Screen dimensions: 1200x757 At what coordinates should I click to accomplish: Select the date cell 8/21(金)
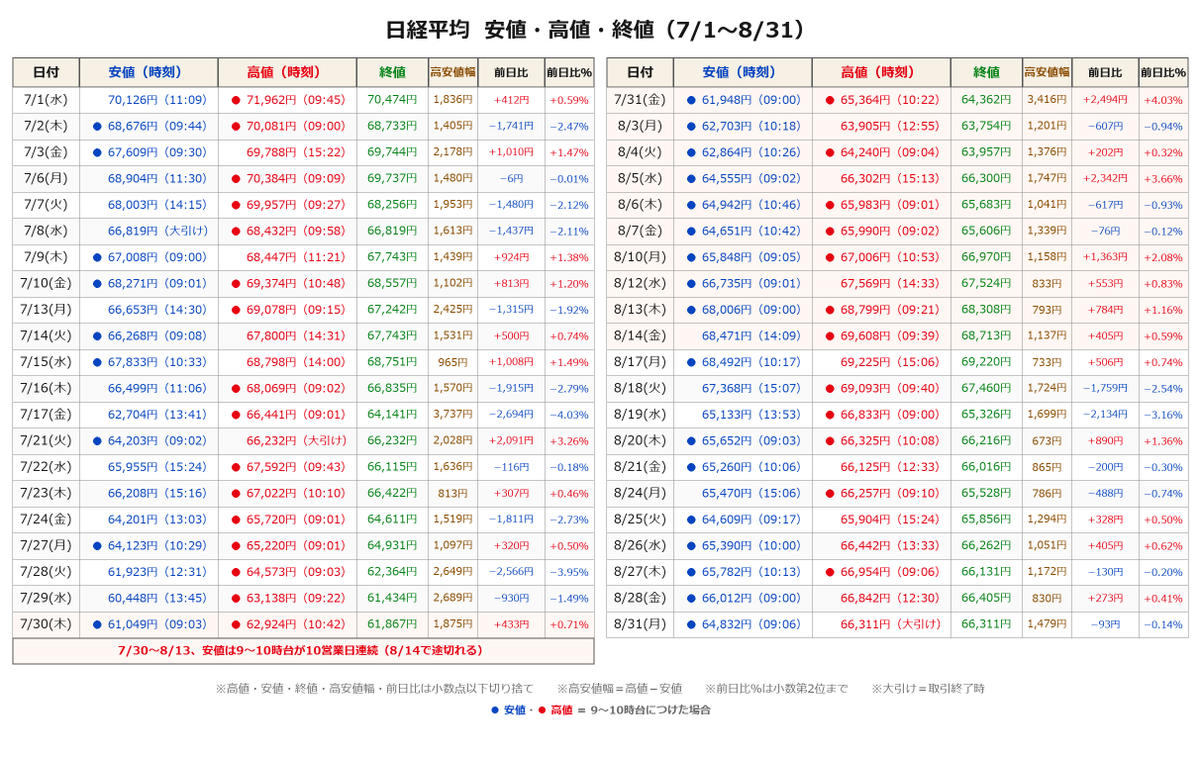[640, 466]
